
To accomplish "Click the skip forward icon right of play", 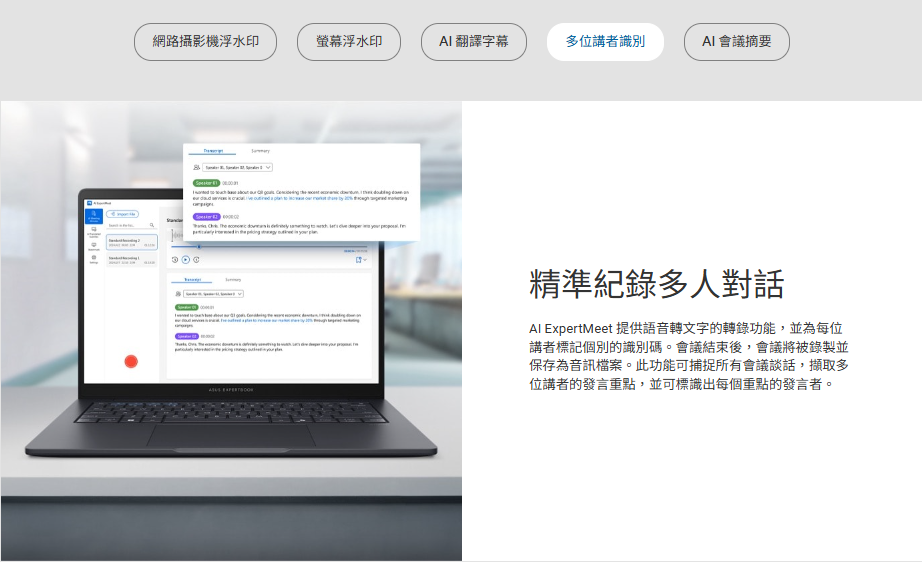I will tap(196, 259).
